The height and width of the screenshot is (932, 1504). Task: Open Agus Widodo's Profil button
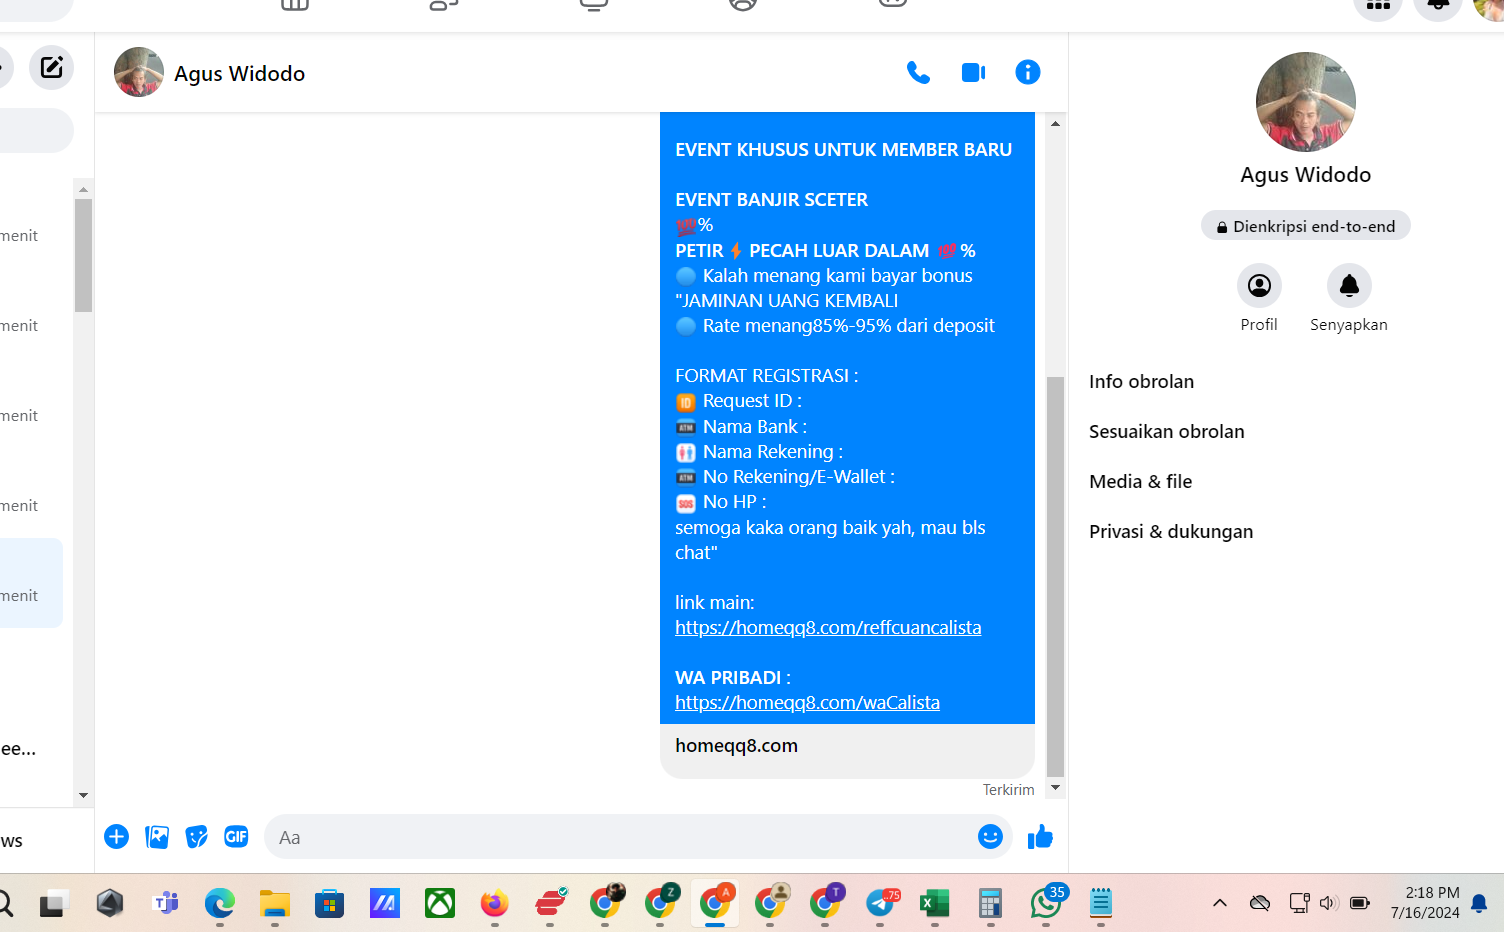click(1259, 286)
